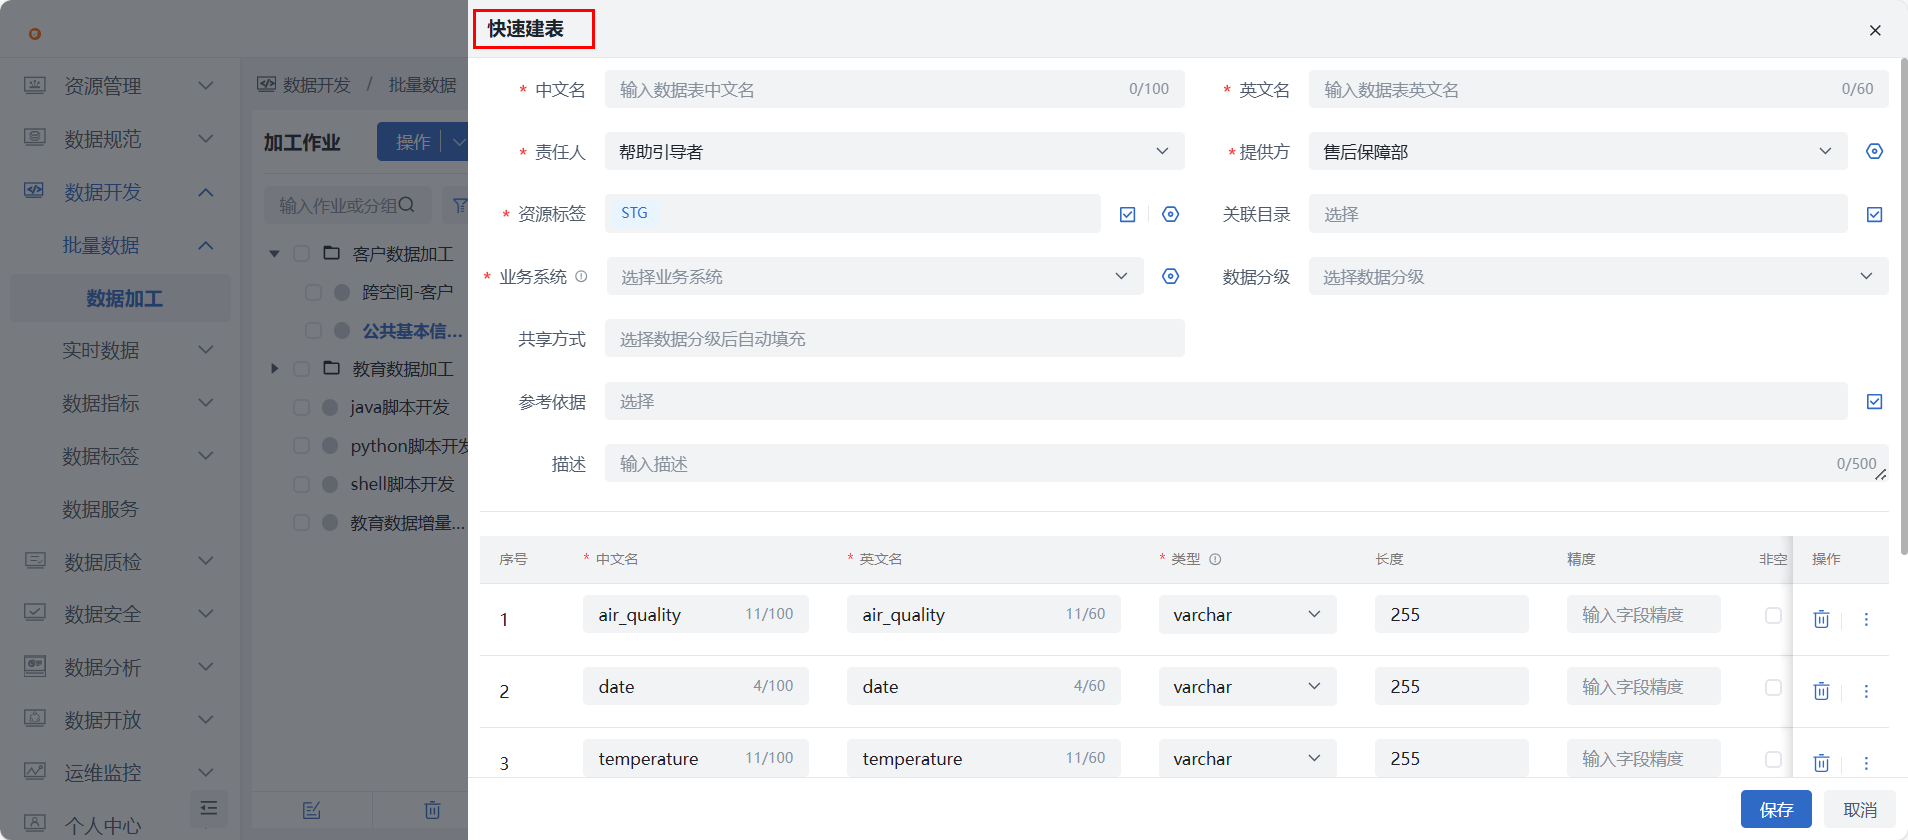This screenshot has width=1908, height=840.
Task: Expand the 教育数据加工 tree folder arrow
Action: tap(274, 369)
